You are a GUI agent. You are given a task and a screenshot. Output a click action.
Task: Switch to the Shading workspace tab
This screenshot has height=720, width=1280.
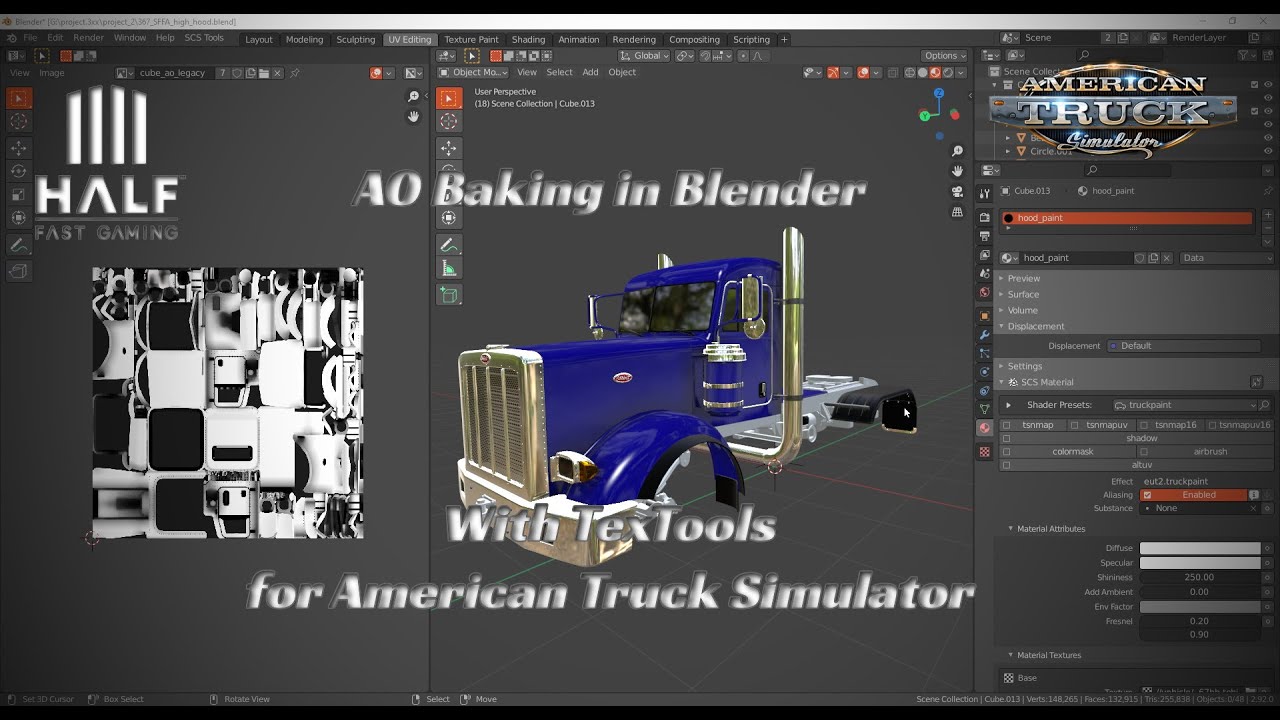(528, 40)
